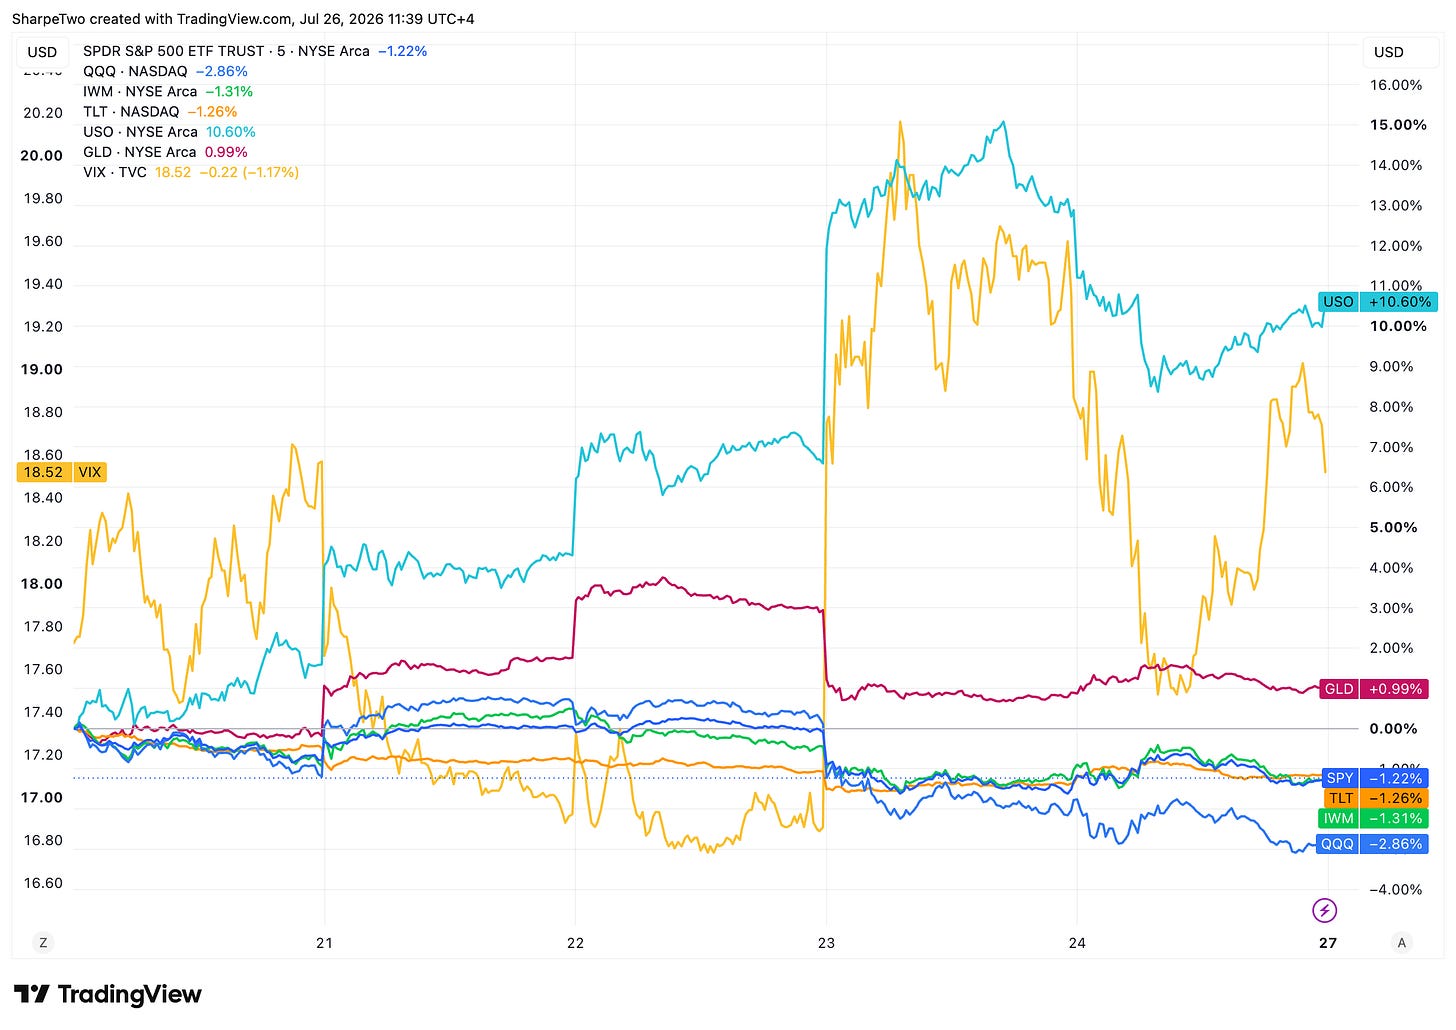
Task: Click the 19.60 value on left axis
Action: click(x=43, y=241)
